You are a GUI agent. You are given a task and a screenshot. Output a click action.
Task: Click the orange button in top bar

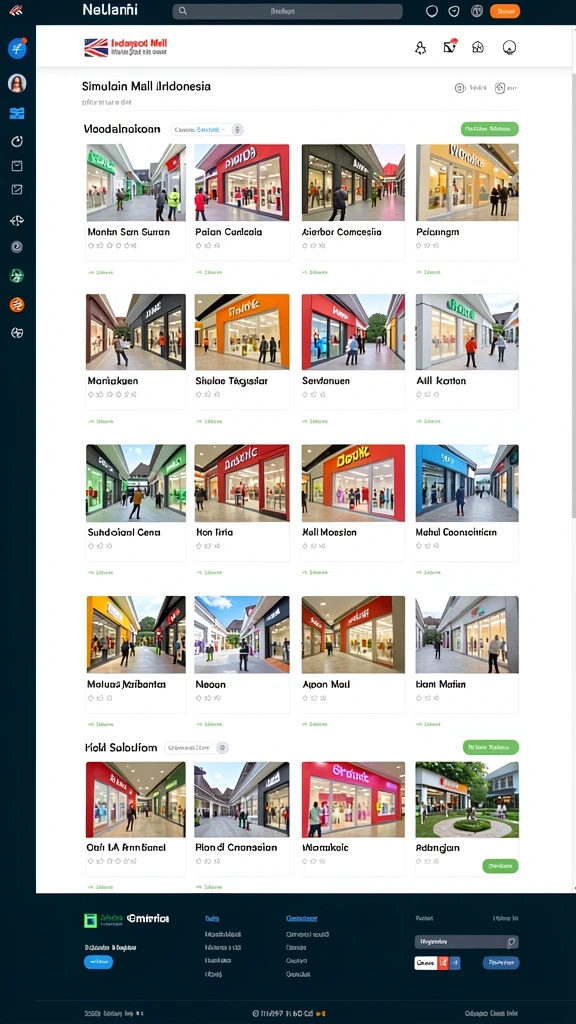(504, 11)
